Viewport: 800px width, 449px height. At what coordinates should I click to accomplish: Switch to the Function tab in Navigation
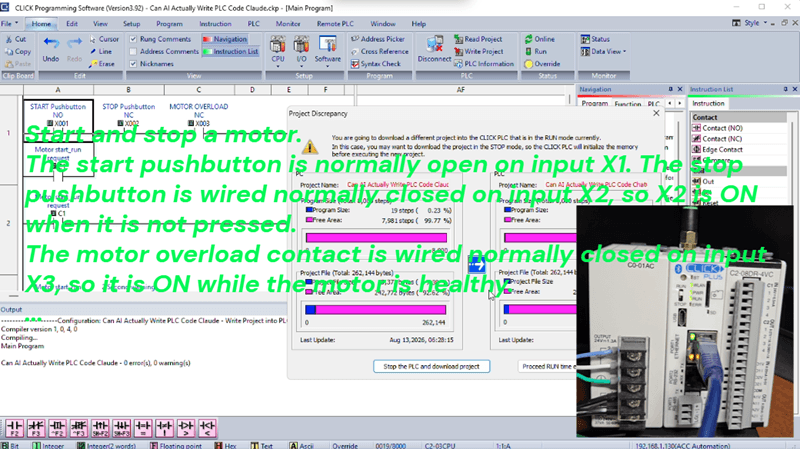628,104
